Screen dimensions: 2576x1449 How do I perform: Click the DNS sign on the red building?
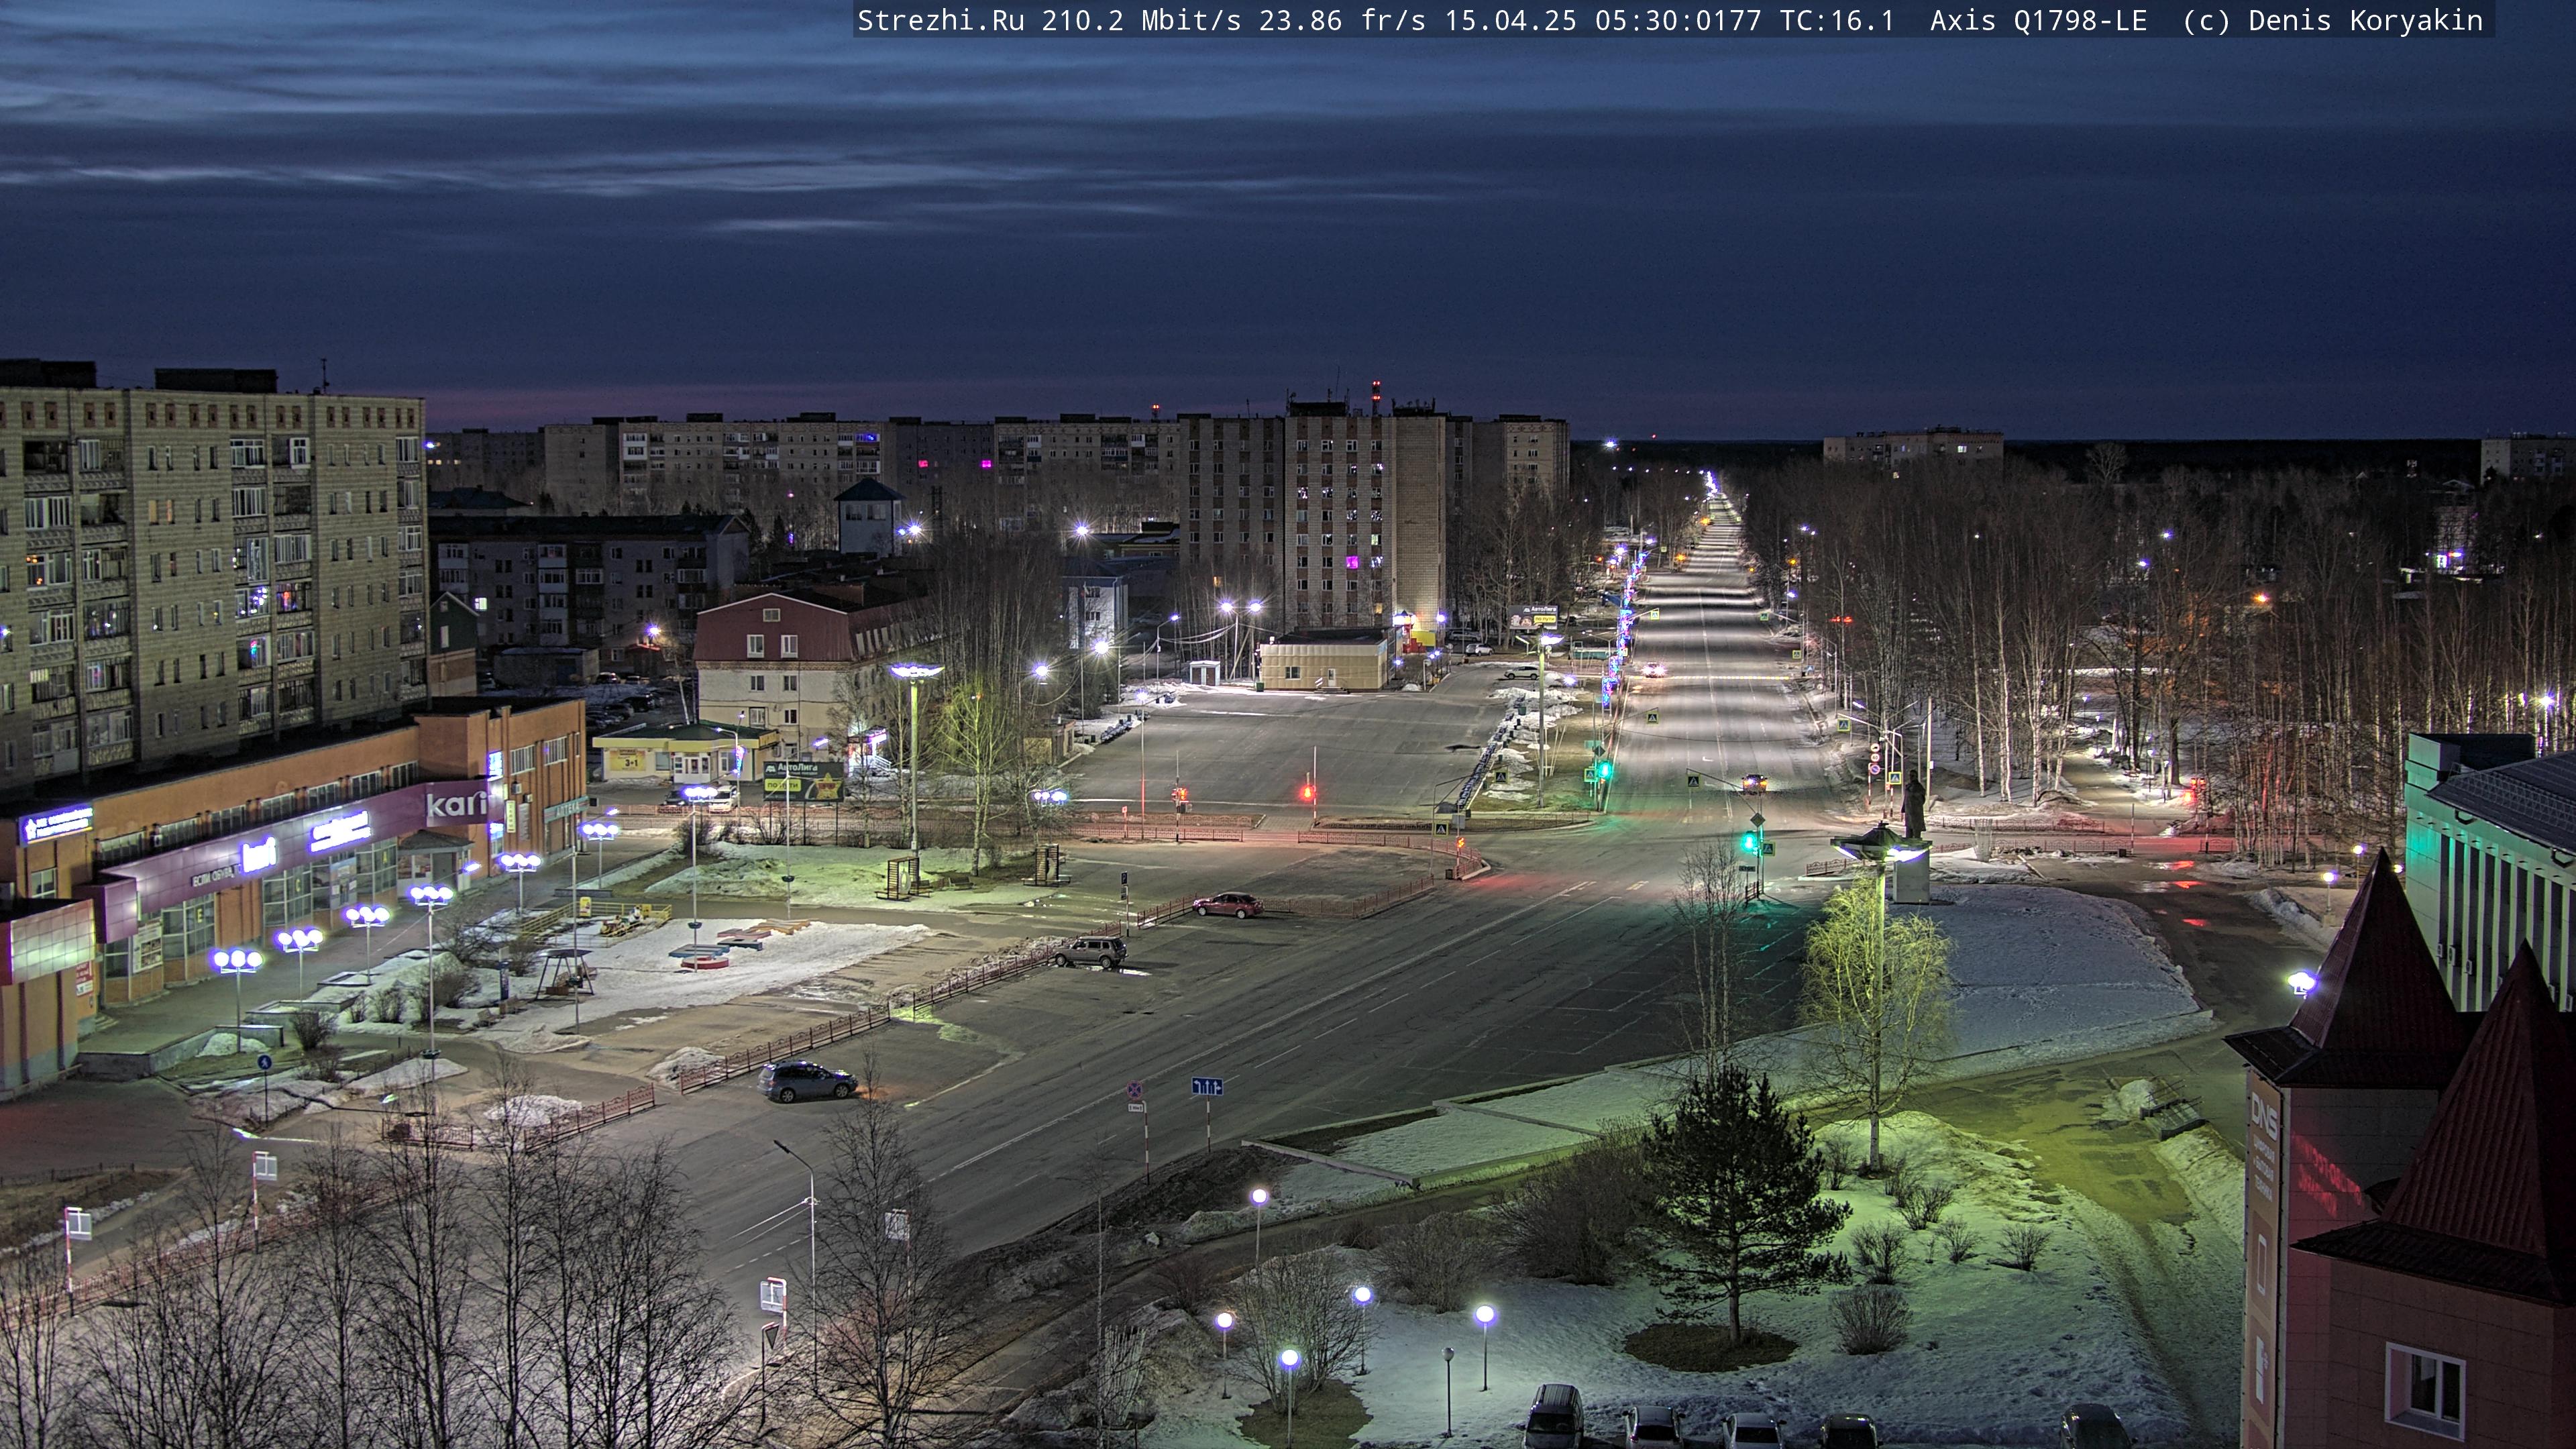point(2263,1115)
